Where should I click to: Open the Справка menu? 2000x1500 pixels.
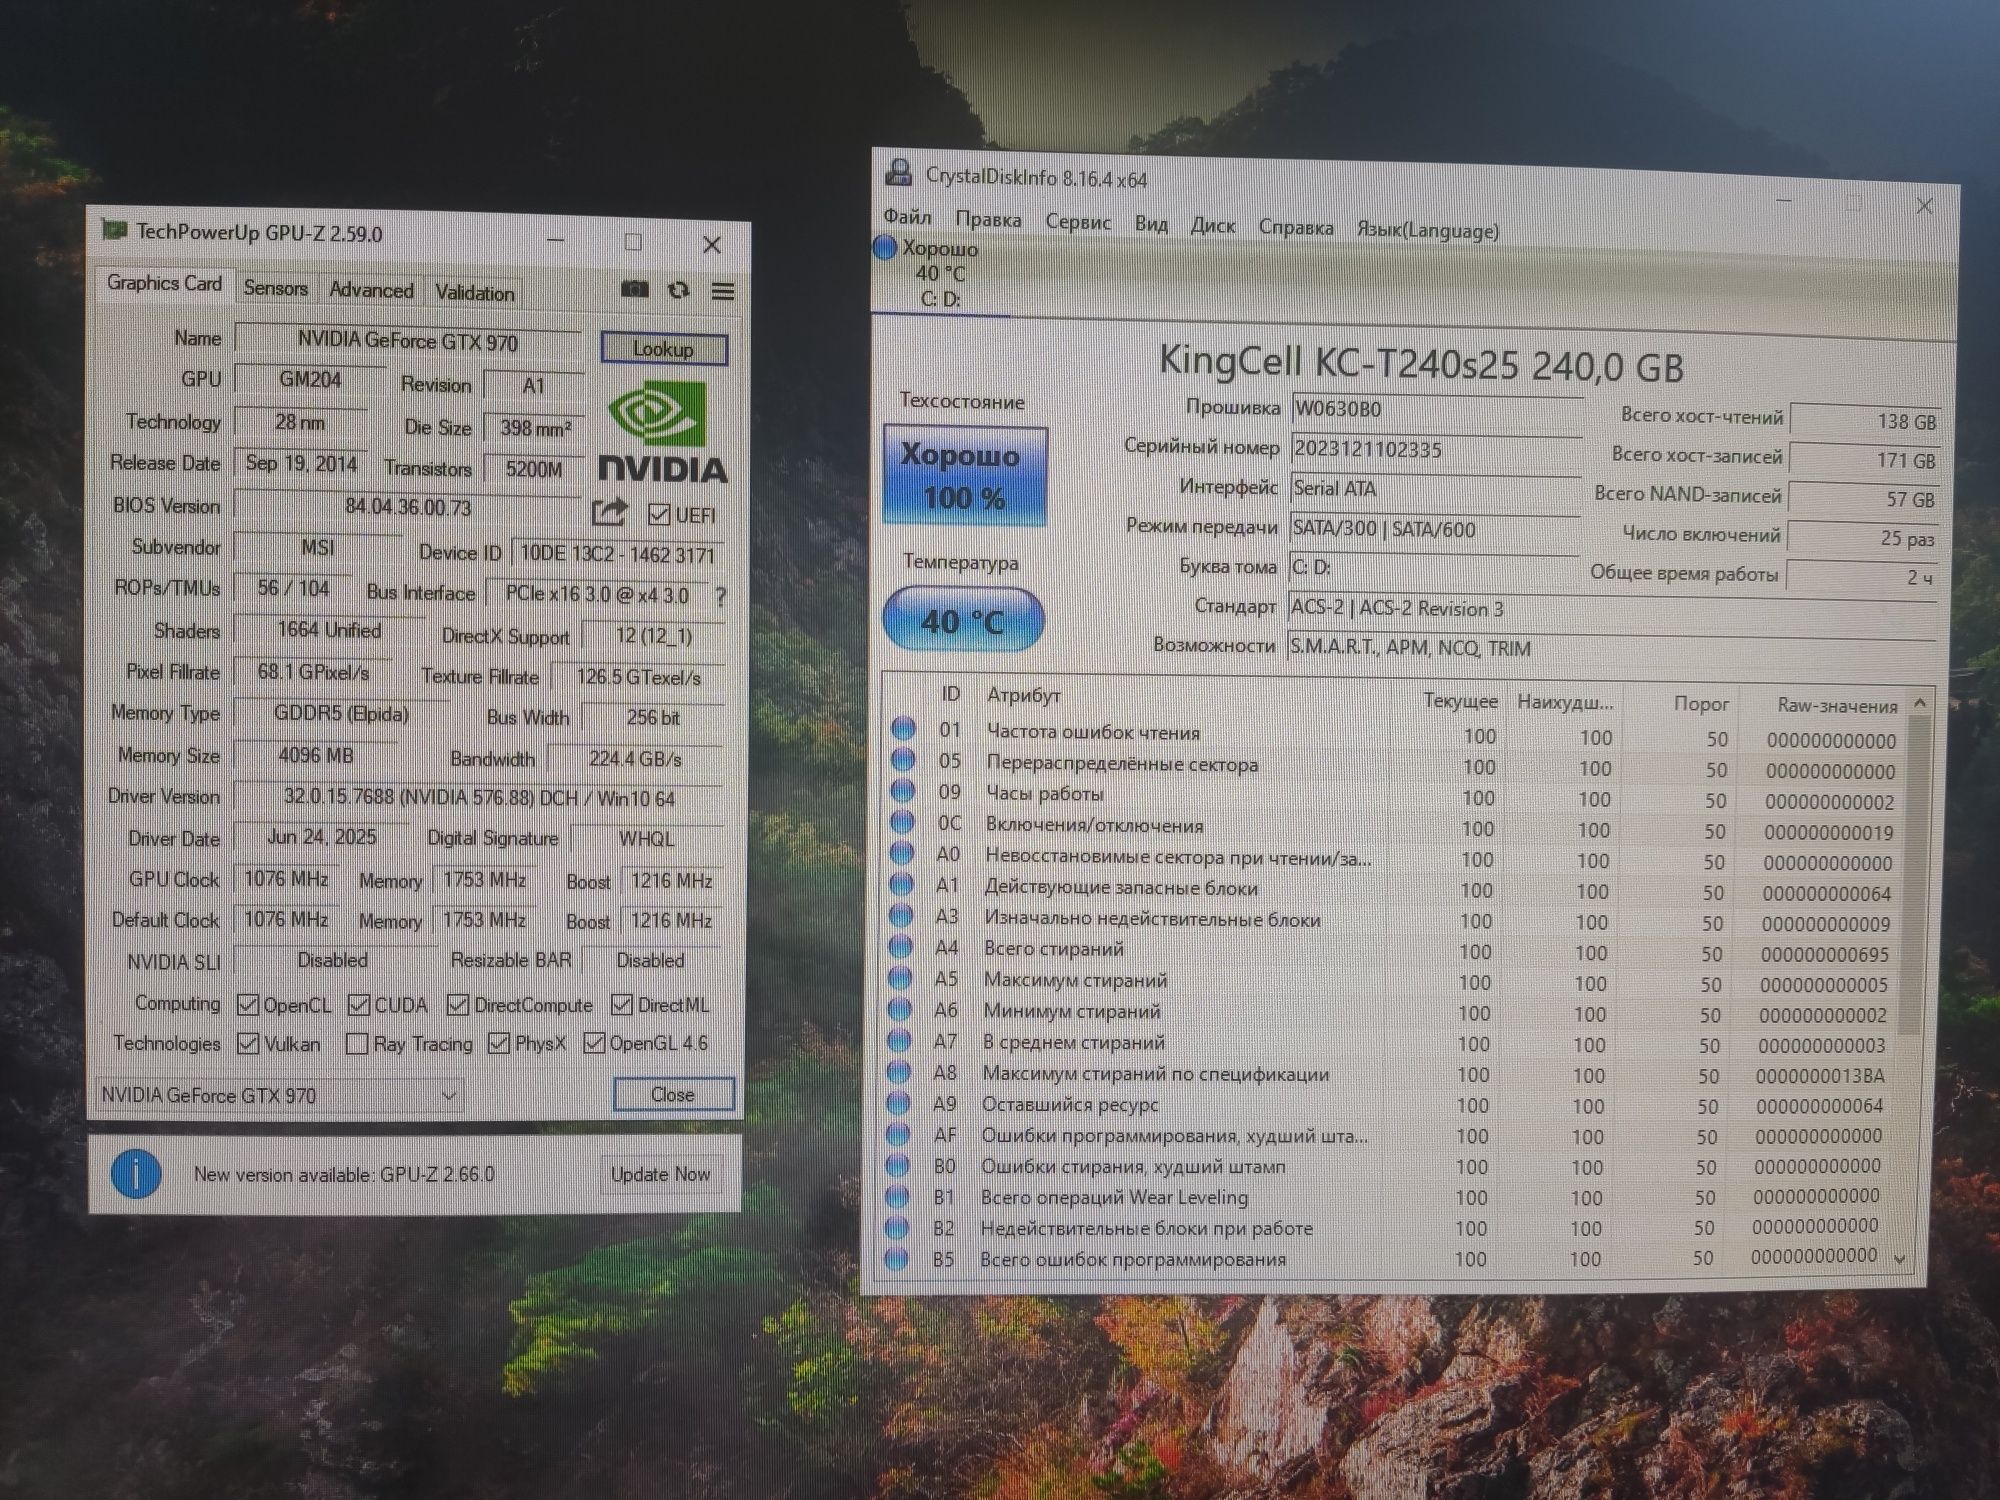click(1296, 228)
